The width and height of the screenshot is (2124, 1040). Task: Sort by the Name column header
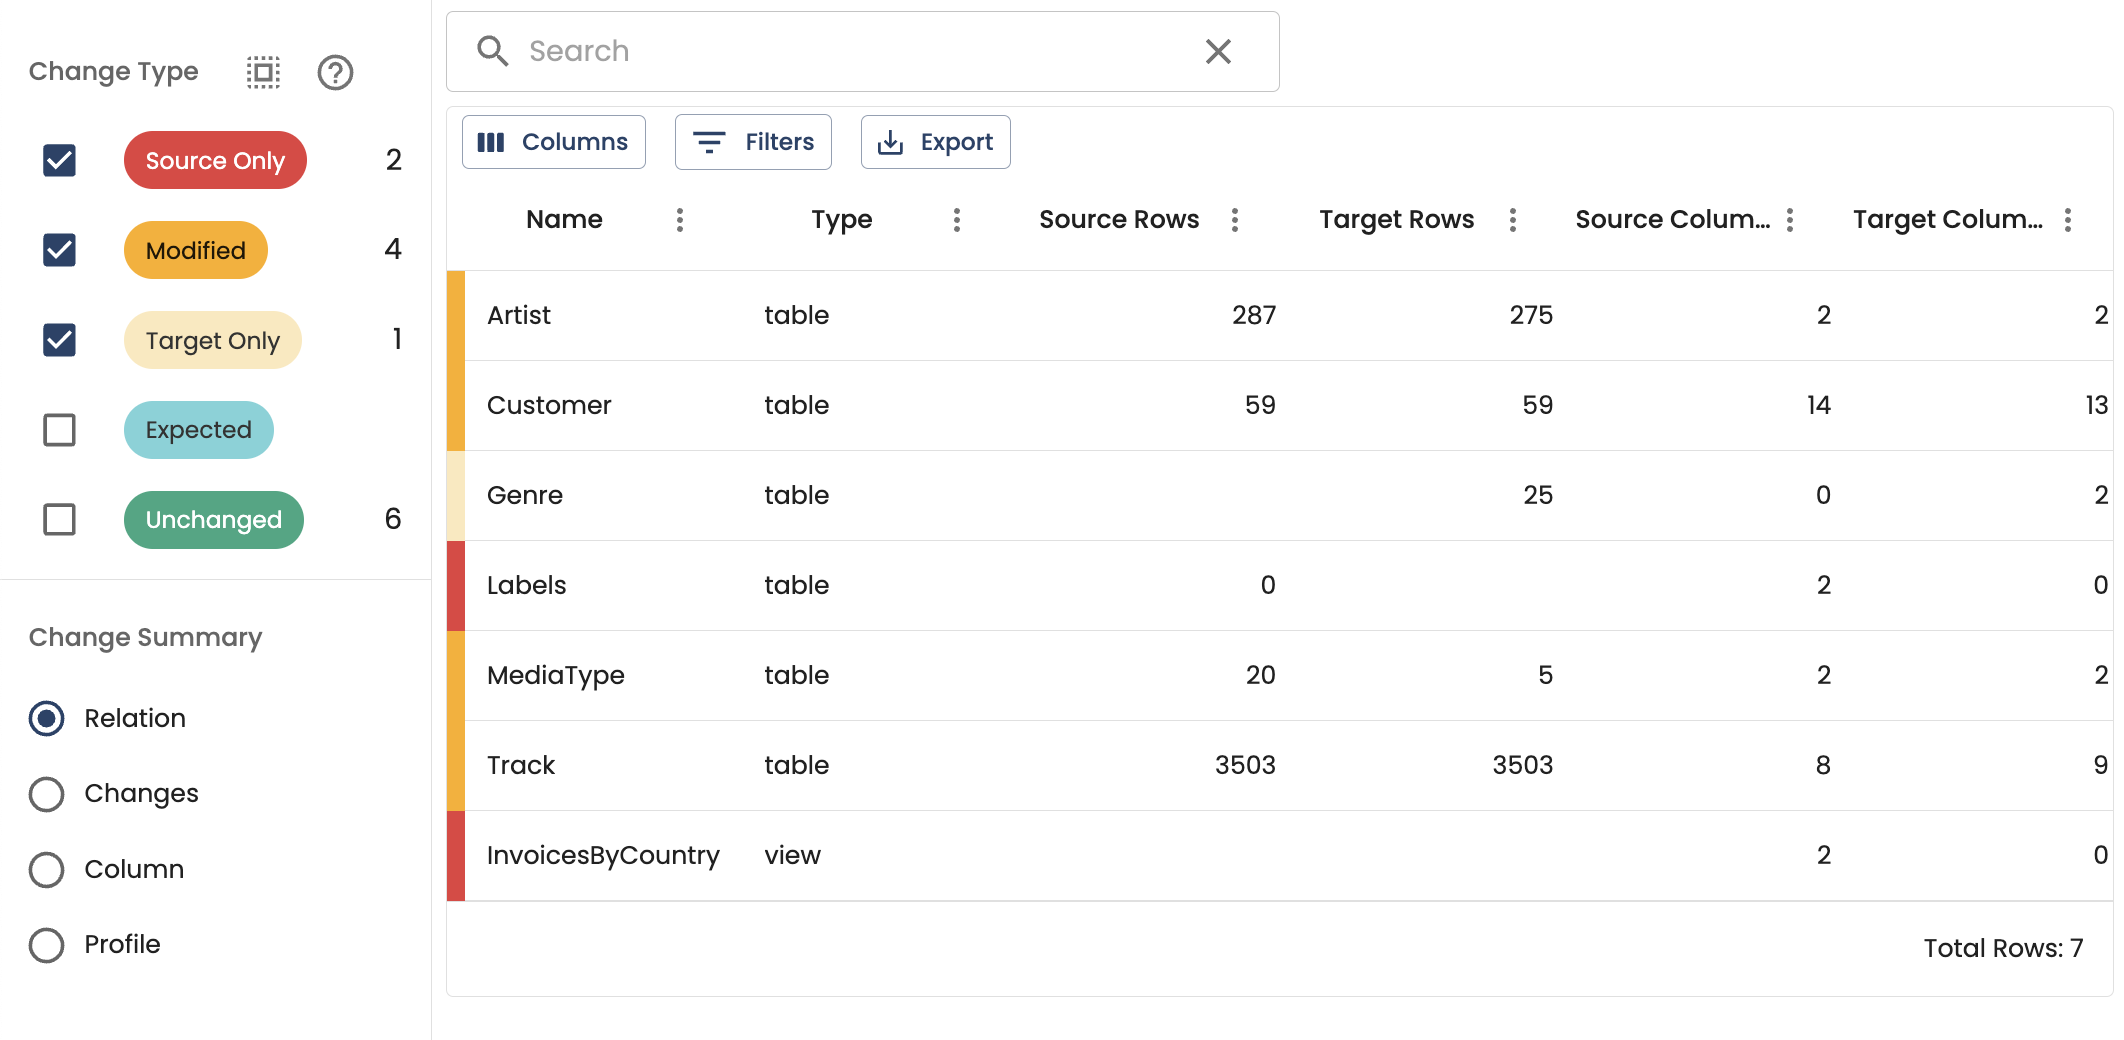pos(565,220)
